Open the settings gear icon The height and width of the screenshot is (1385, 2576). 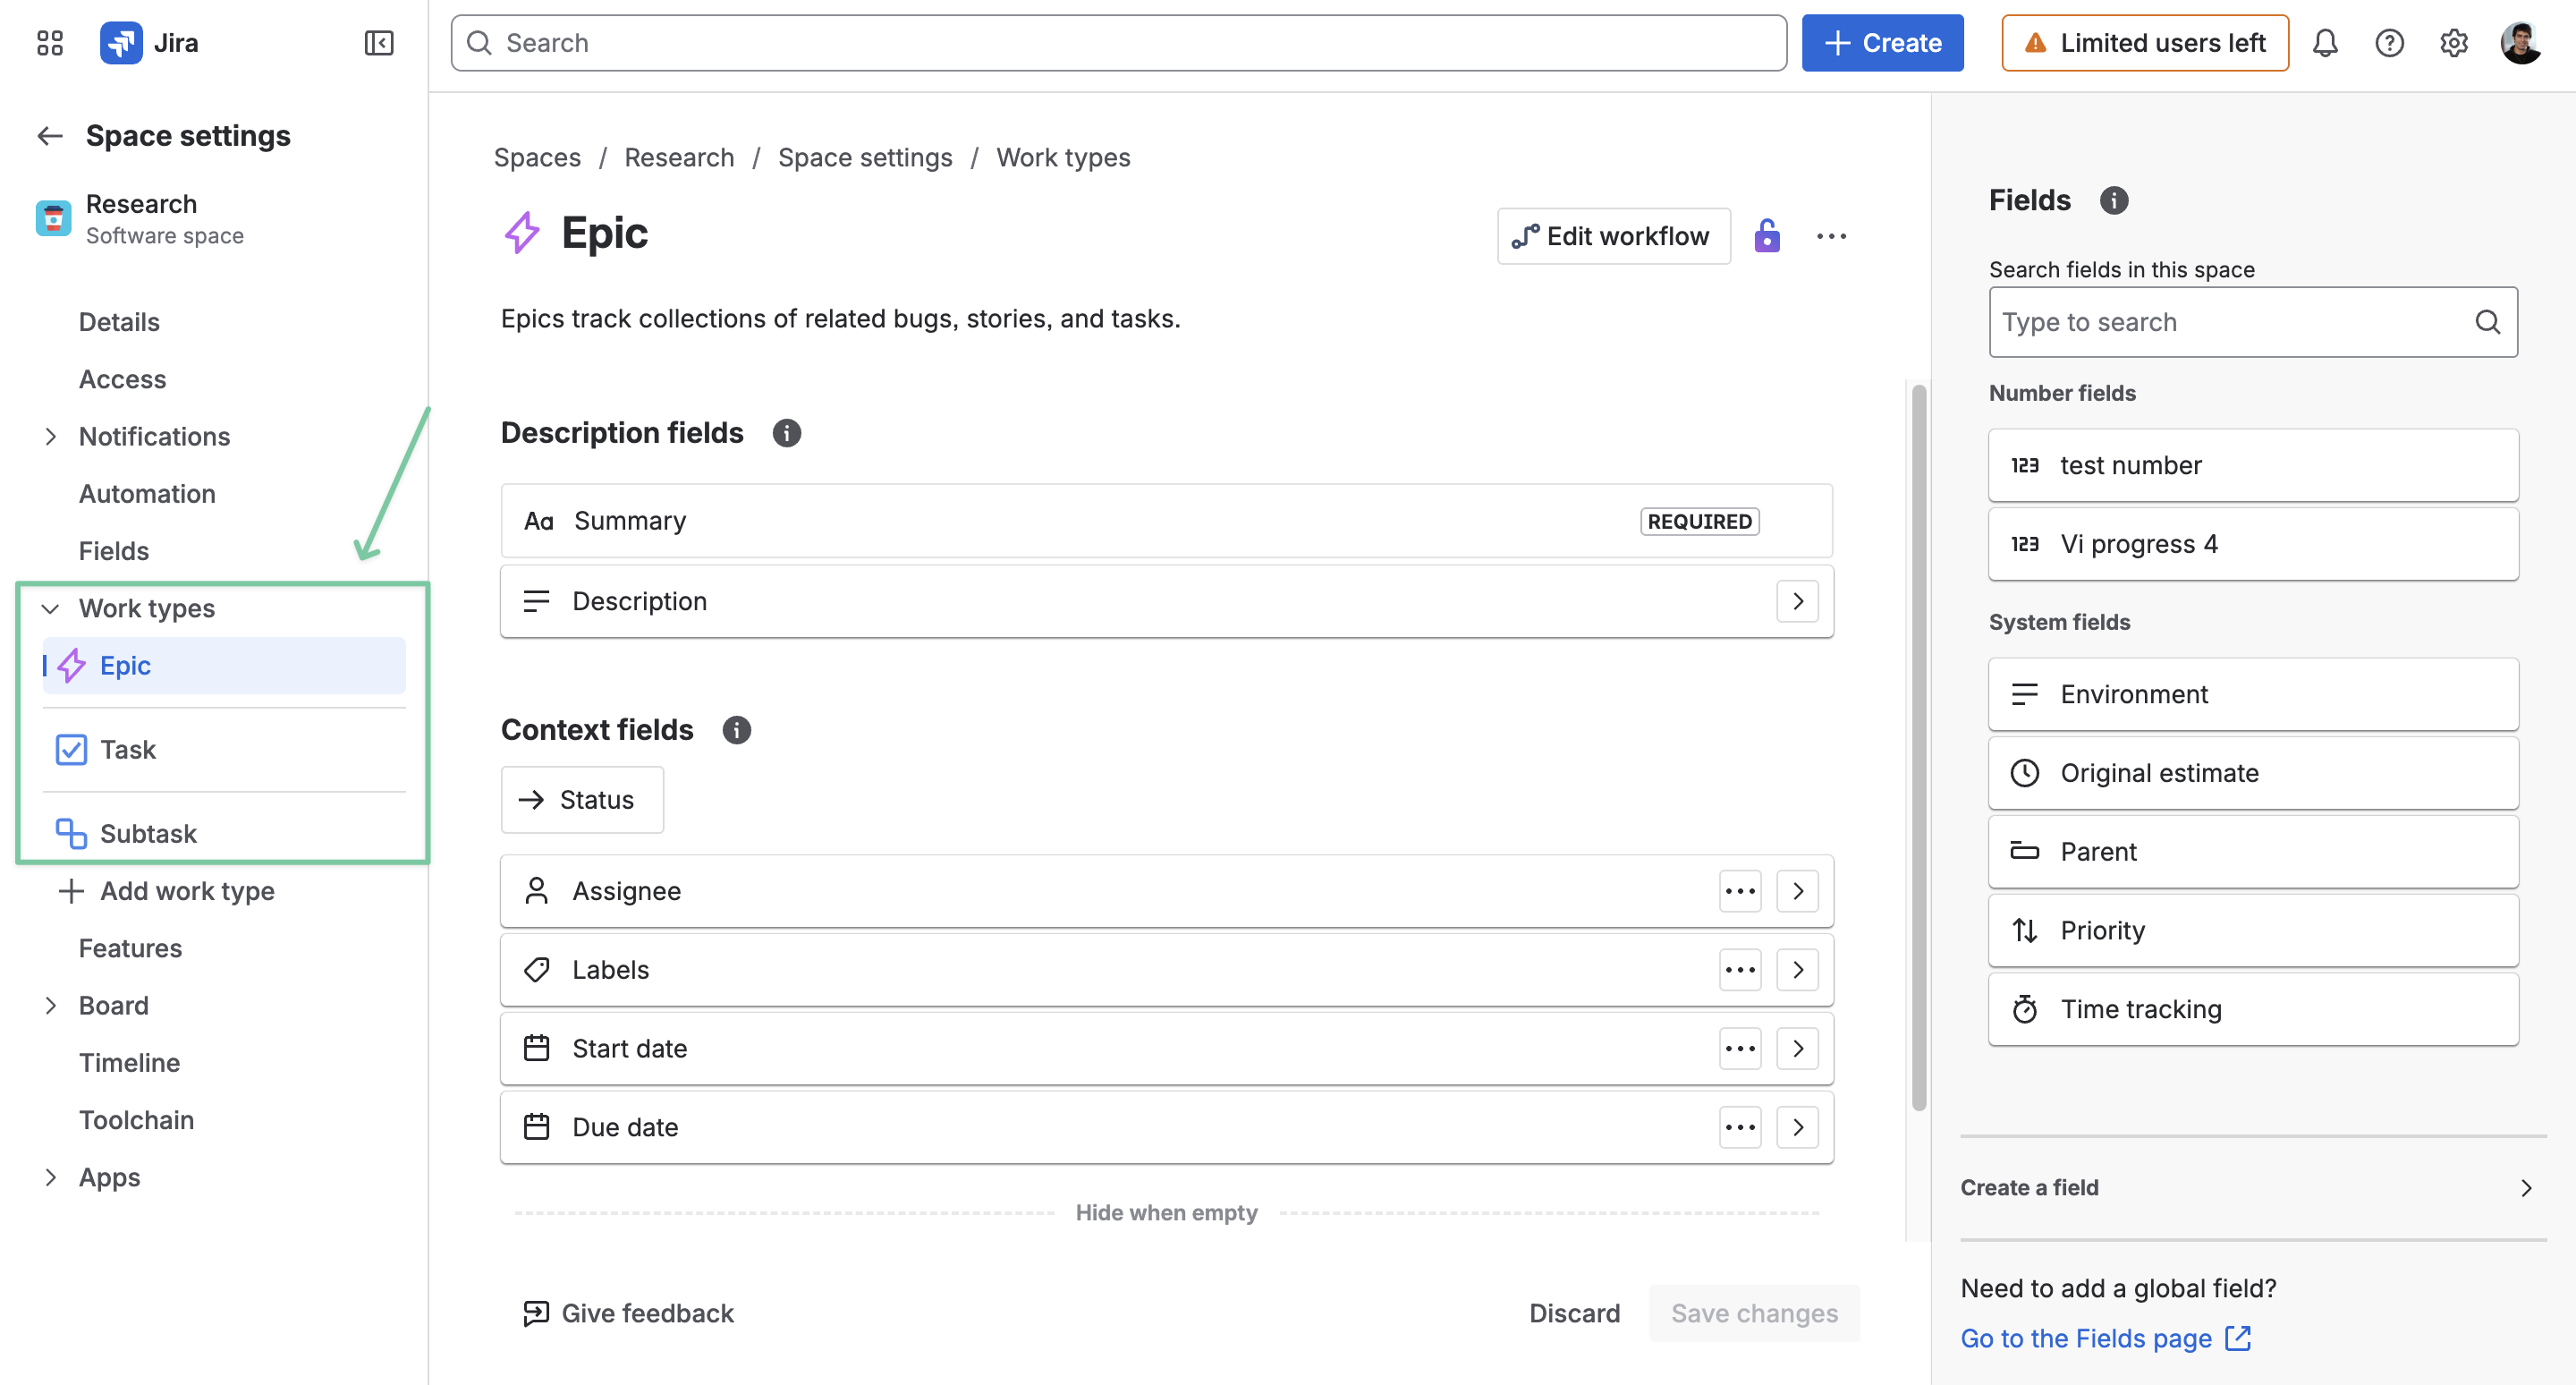click(2453, 43)
